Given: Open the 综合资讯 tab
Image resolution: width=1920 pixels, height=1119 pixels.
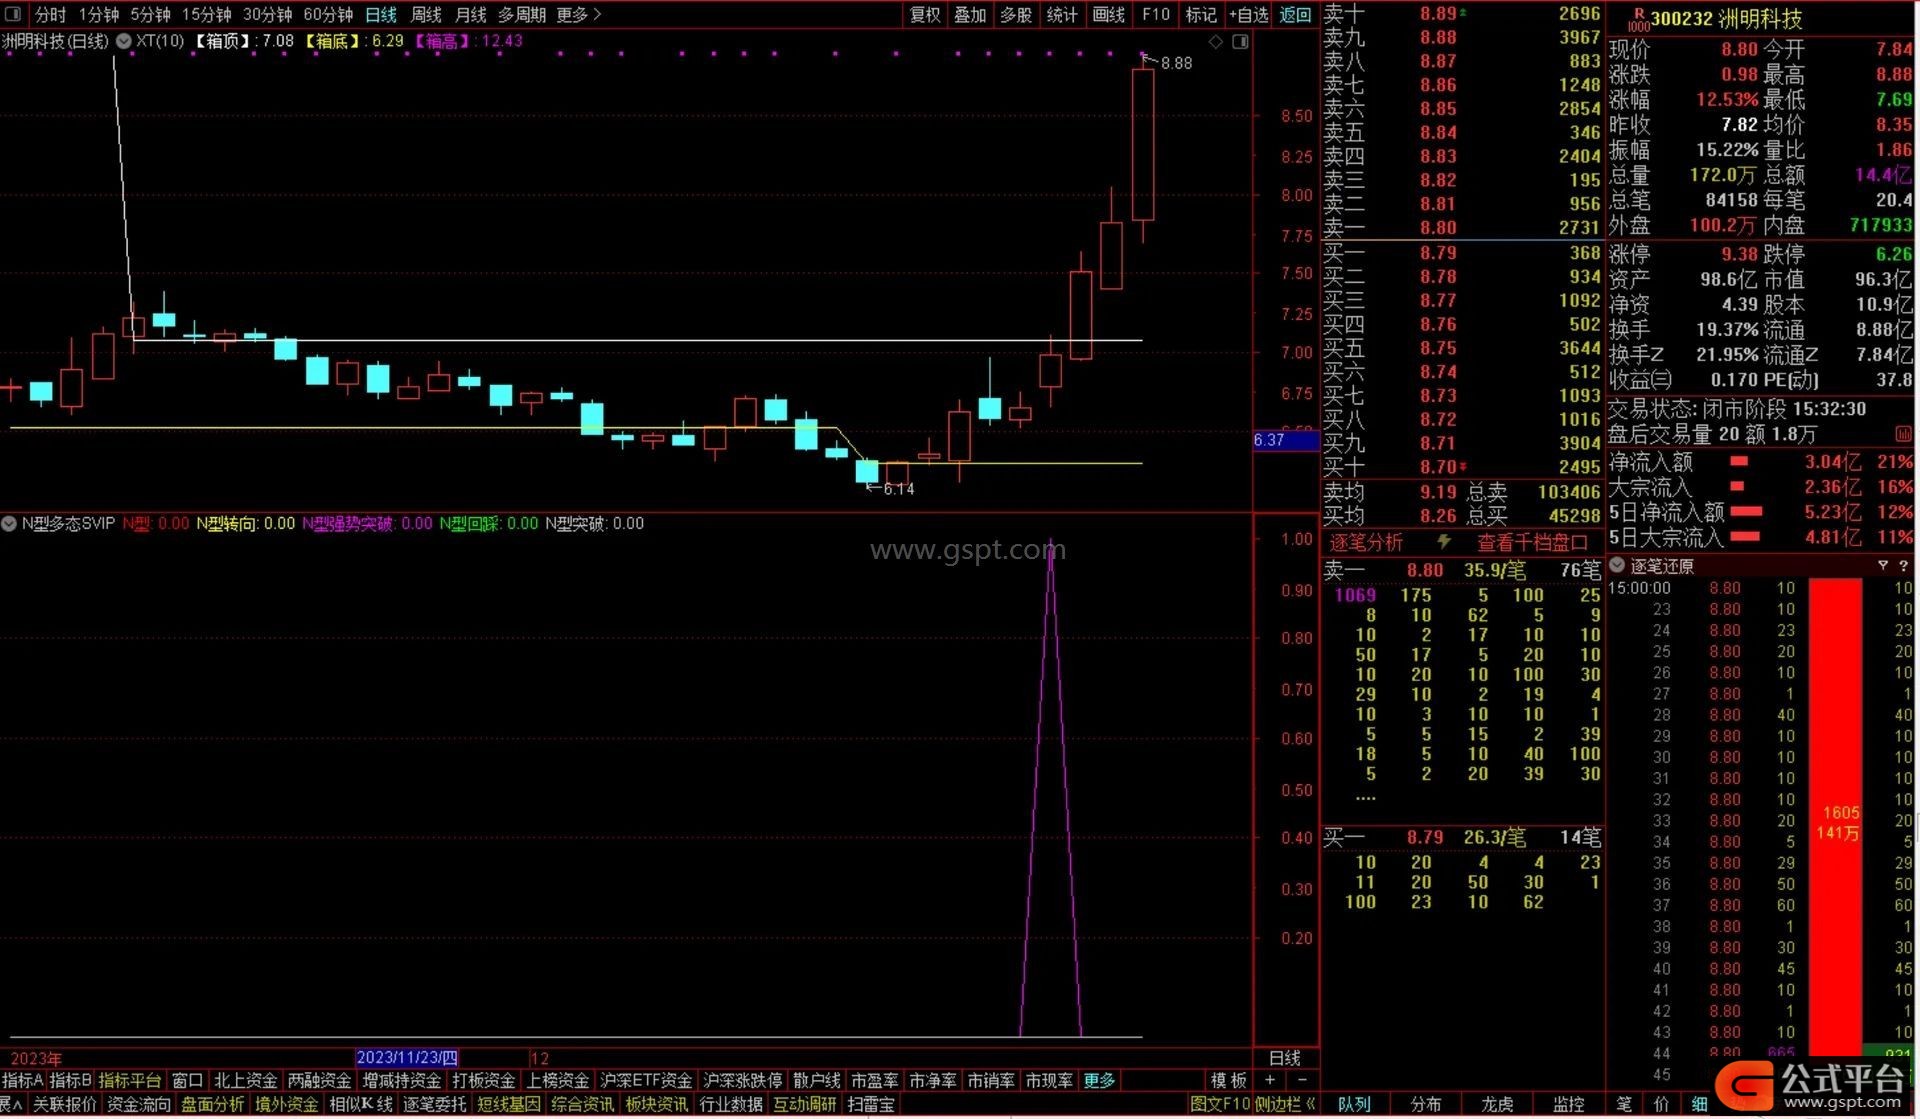Looking at the screenshot, I should coord(583,1105).
